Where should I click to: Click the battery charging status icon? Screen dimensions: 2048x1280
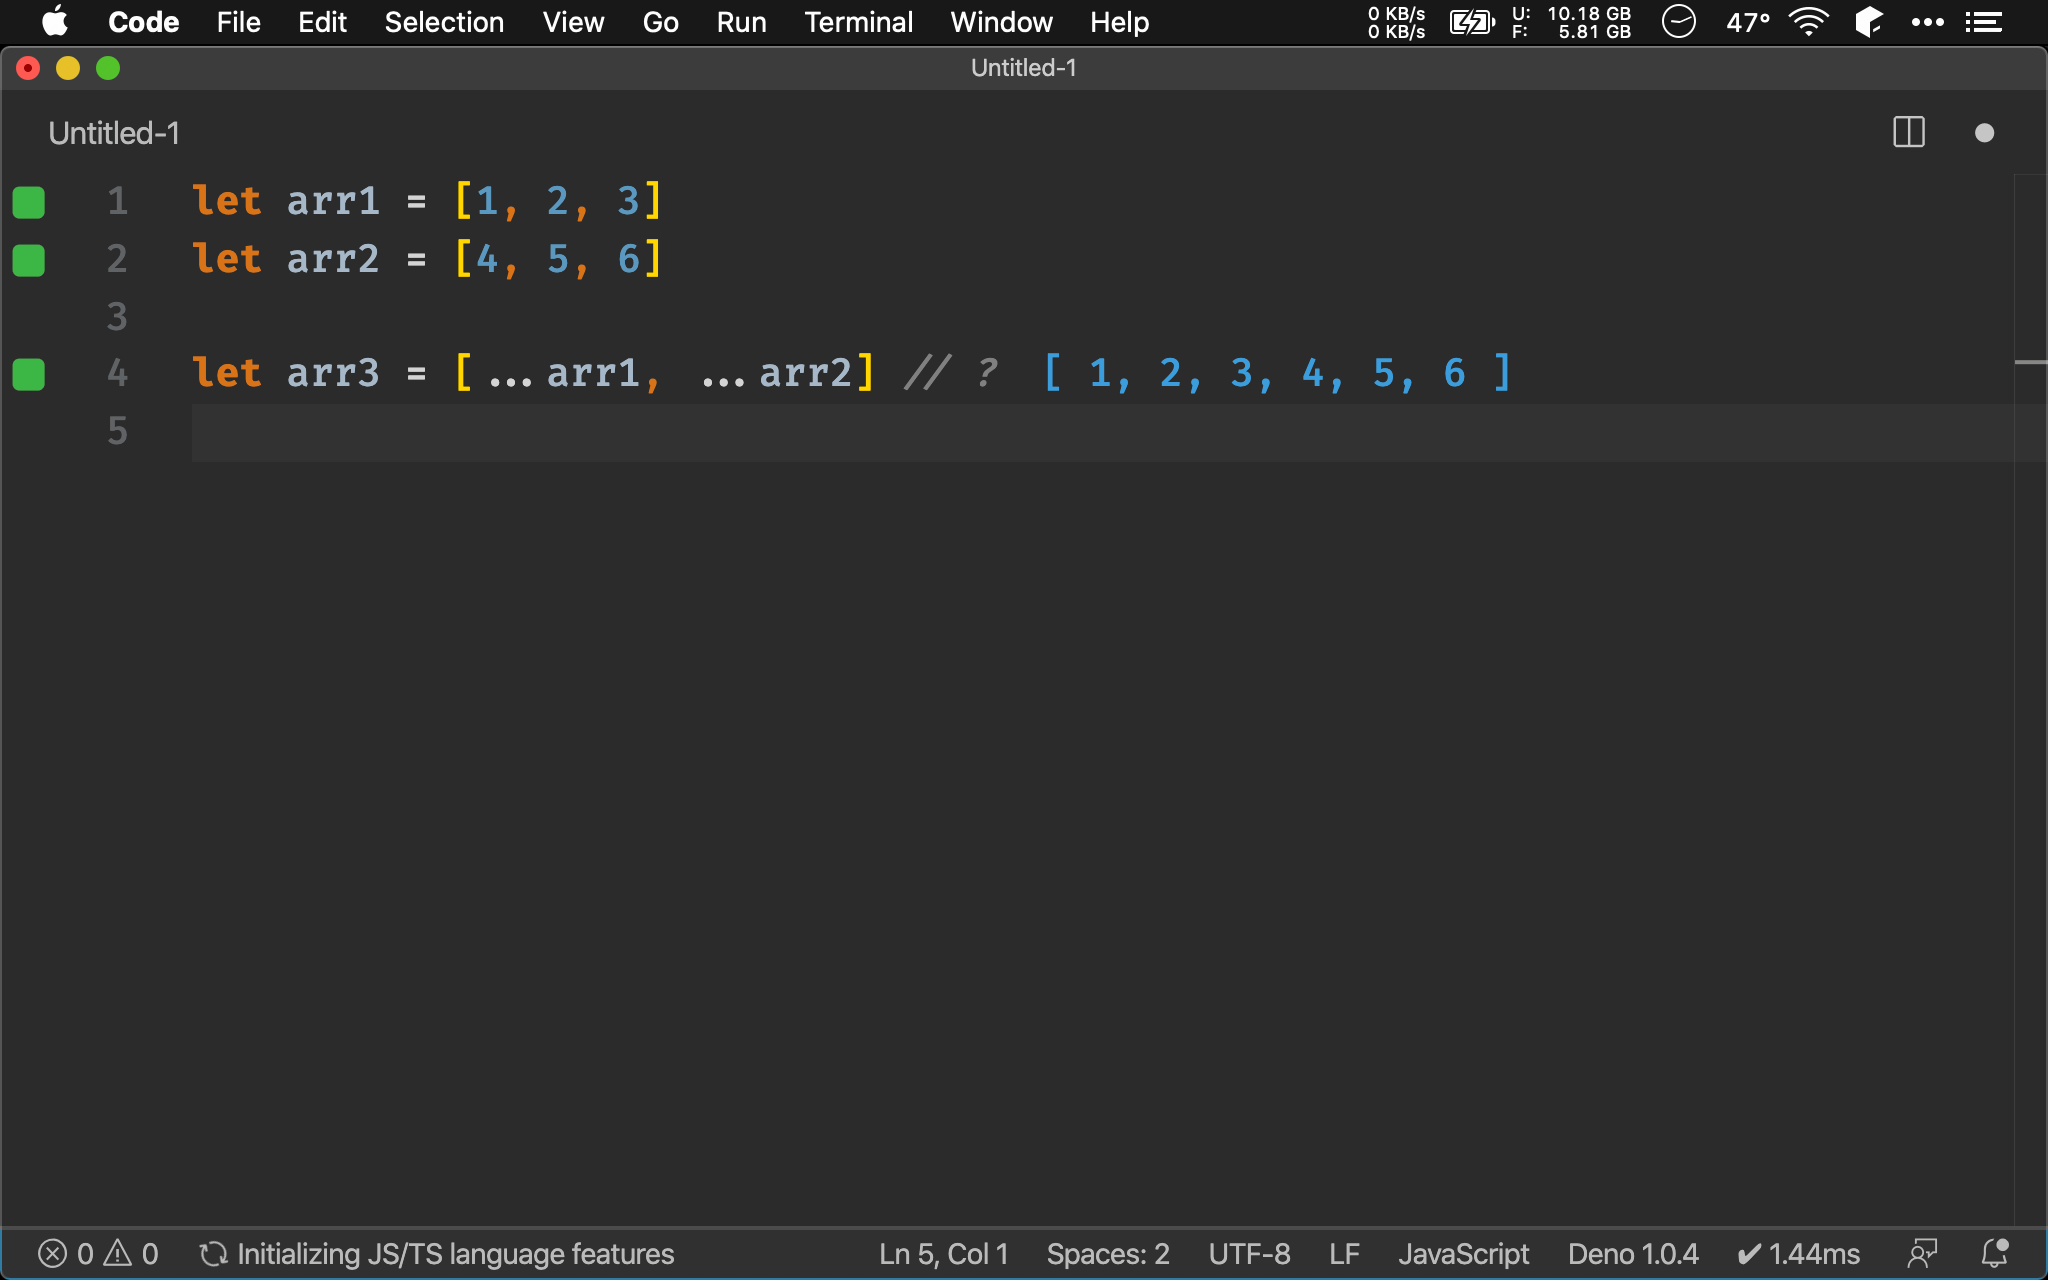(1471, 22)
